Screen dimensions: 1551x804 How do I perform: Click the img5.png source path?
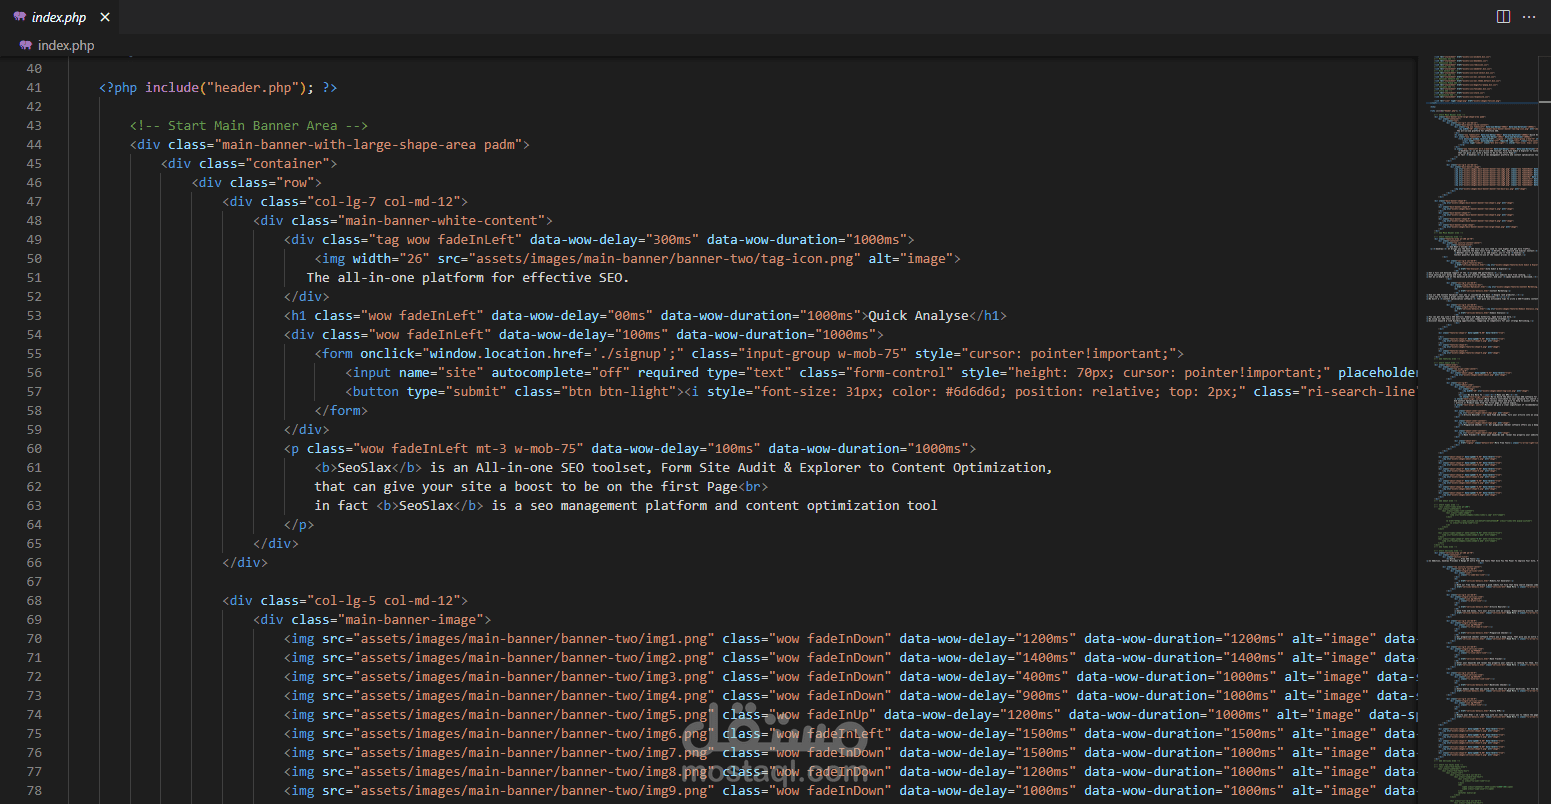click(x=534, y=714)
